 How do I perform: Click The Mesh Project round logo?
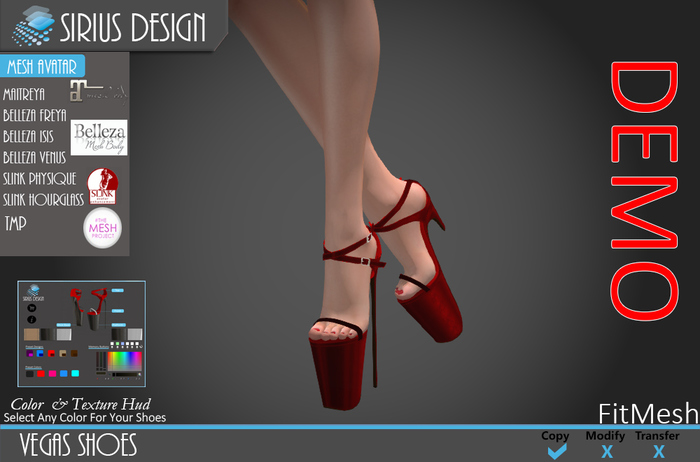(x=103, y=228)
